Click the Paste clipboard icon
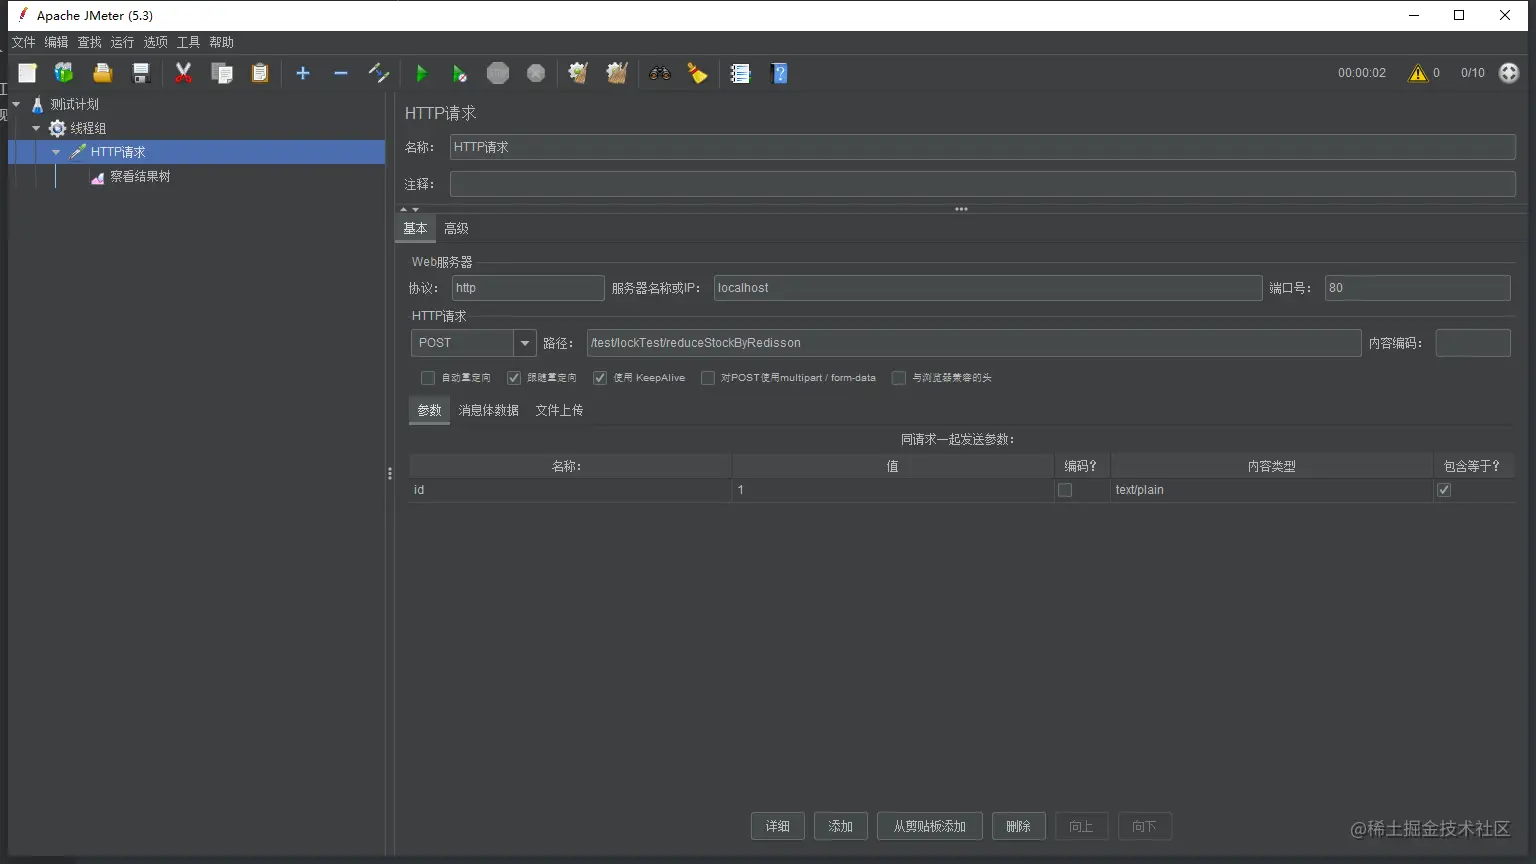The height and width of the screenshot is (864, 1536). click(x=260, y=73)
